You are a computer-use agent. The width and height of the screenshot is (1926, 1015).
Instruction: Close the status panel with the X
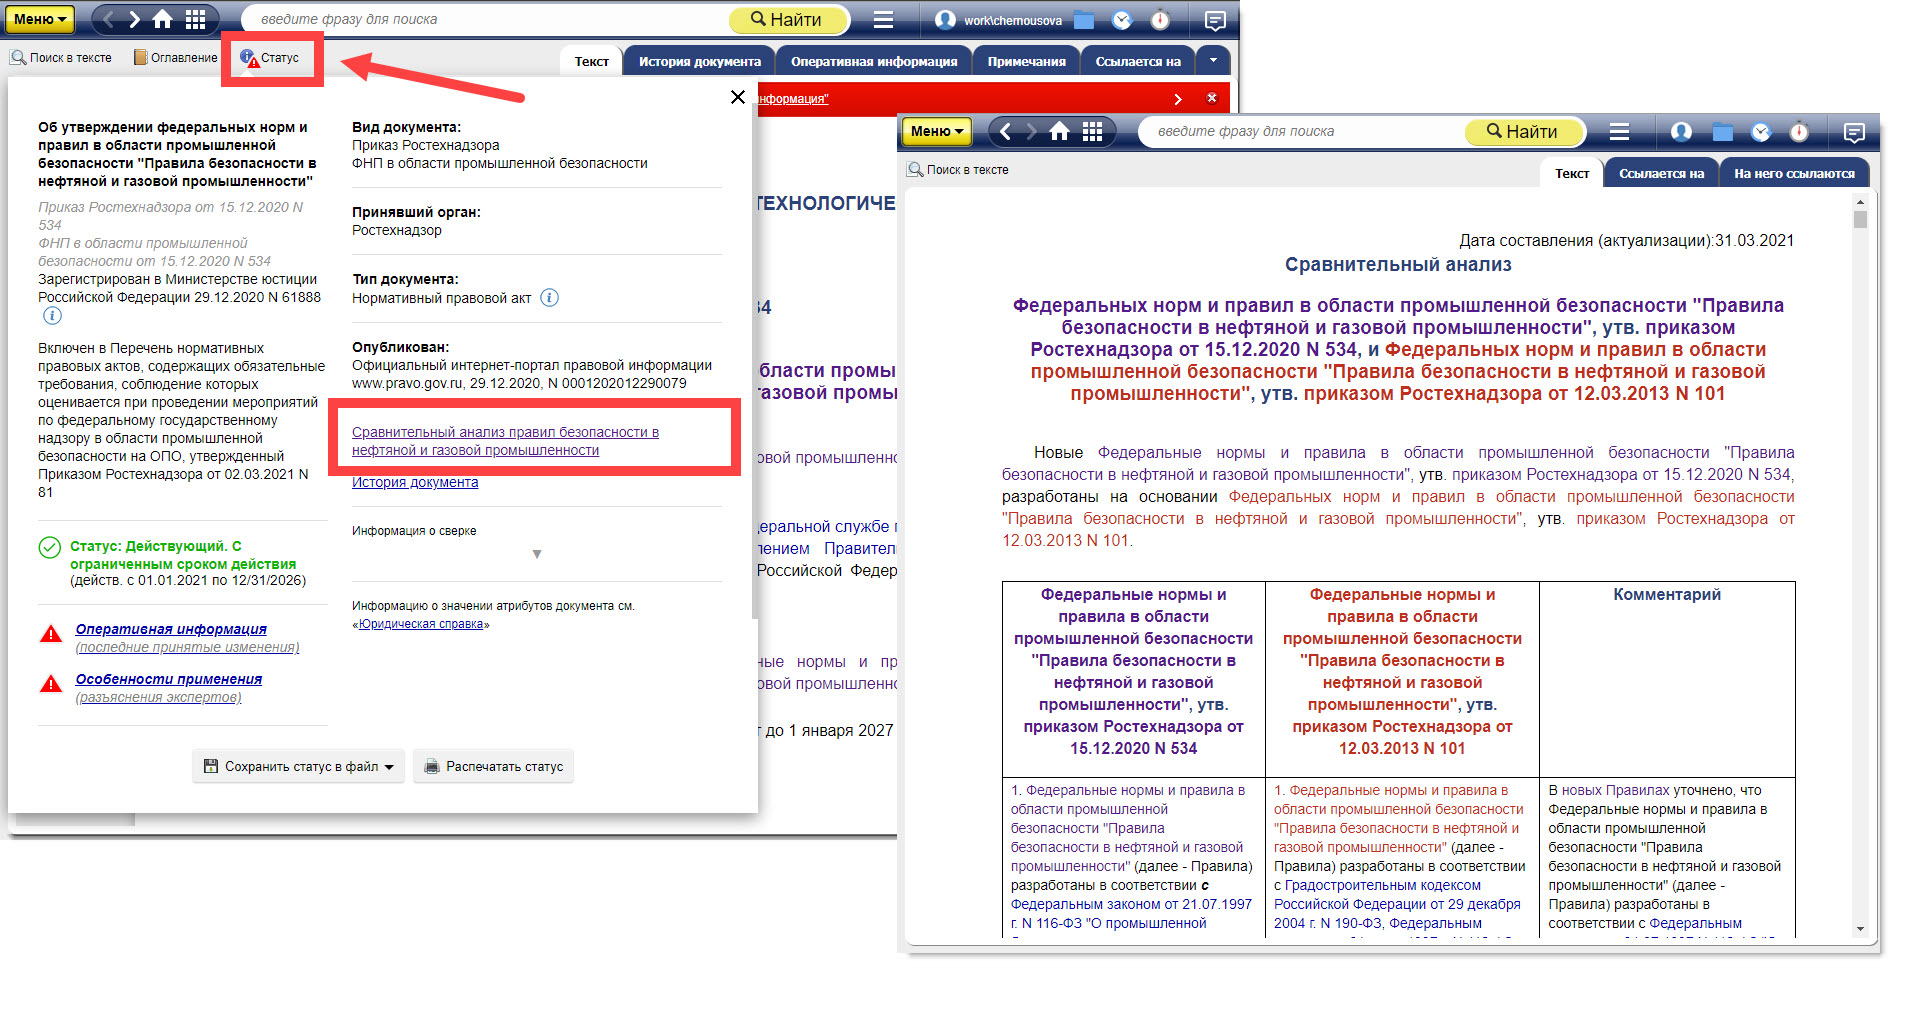pyautogui.click(x=738, y=97)
